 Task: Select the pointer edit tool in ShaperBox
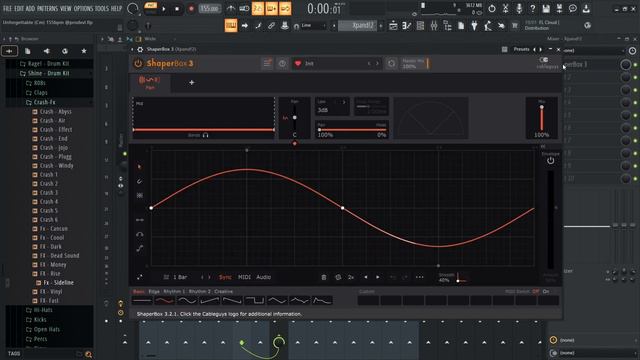(x=140, y=167)
